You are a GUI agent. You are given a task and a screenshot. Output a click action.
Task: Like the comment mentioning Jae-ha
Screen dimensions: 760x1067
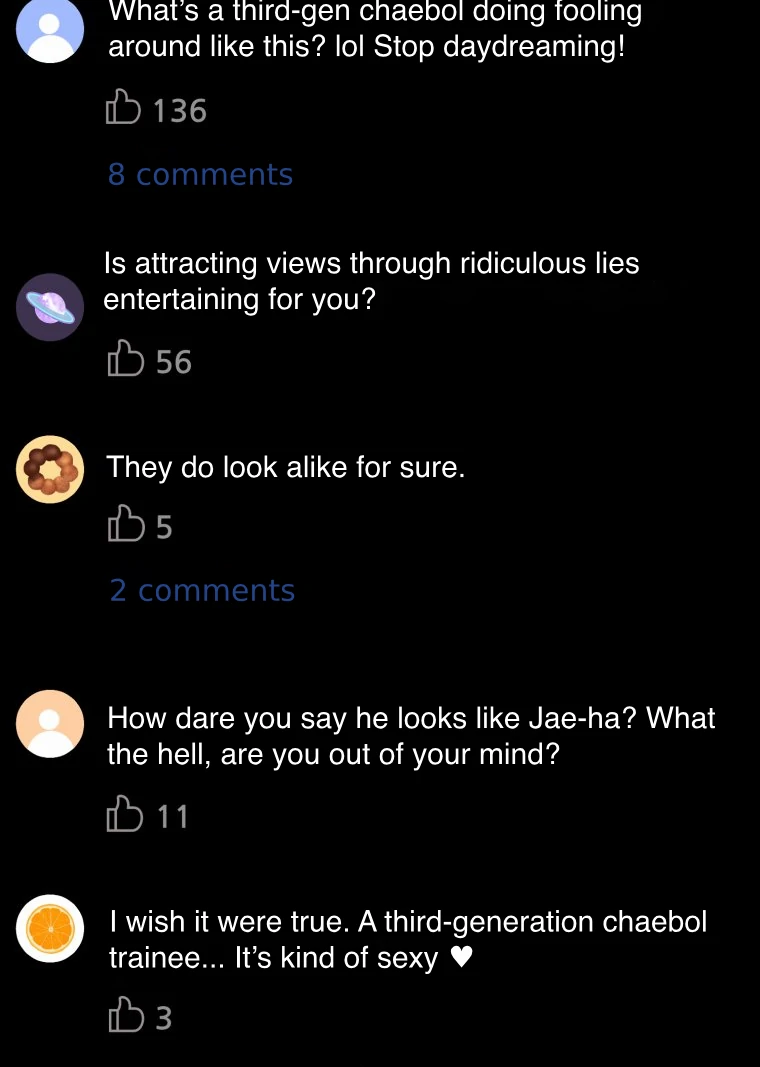click(124, 814)
